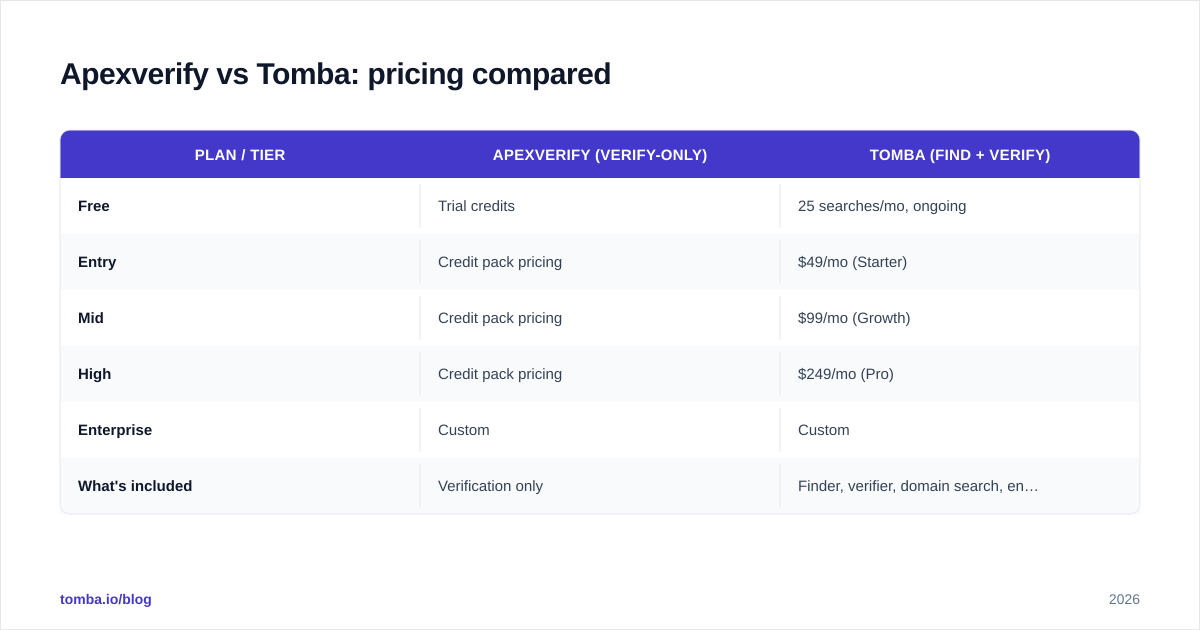Click 'Custom' in the Apexverify column

point(464,430)
